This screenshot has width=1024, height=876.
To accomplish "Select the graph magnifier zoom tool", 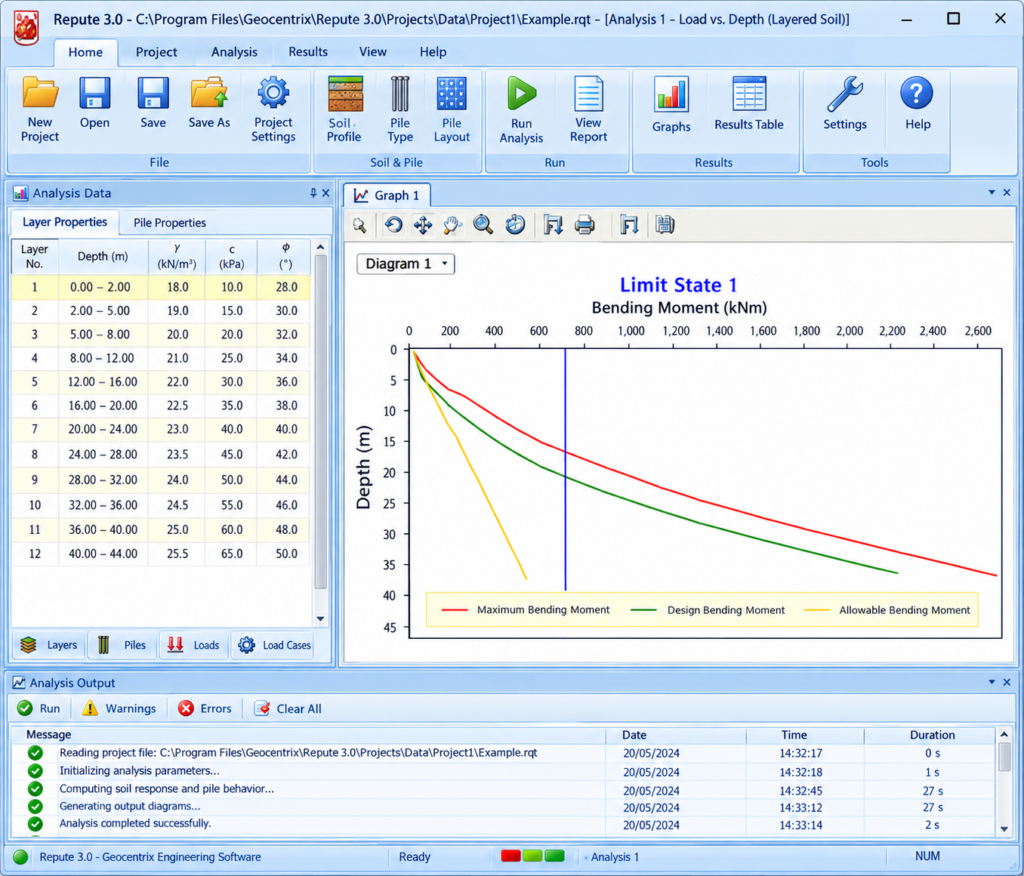I will pos(483,225).
